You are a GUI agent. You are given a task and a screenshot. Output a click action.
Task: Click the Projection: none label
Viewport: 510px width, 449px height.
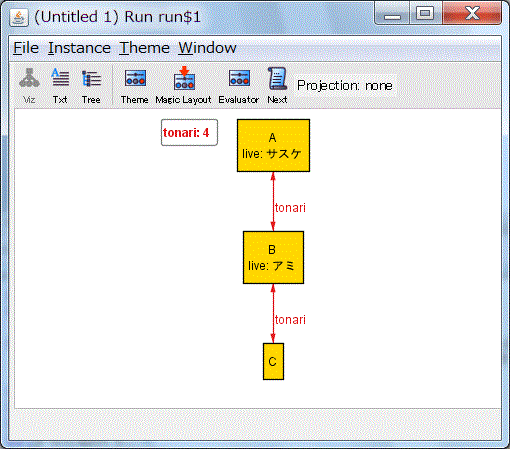coord(345,86)
